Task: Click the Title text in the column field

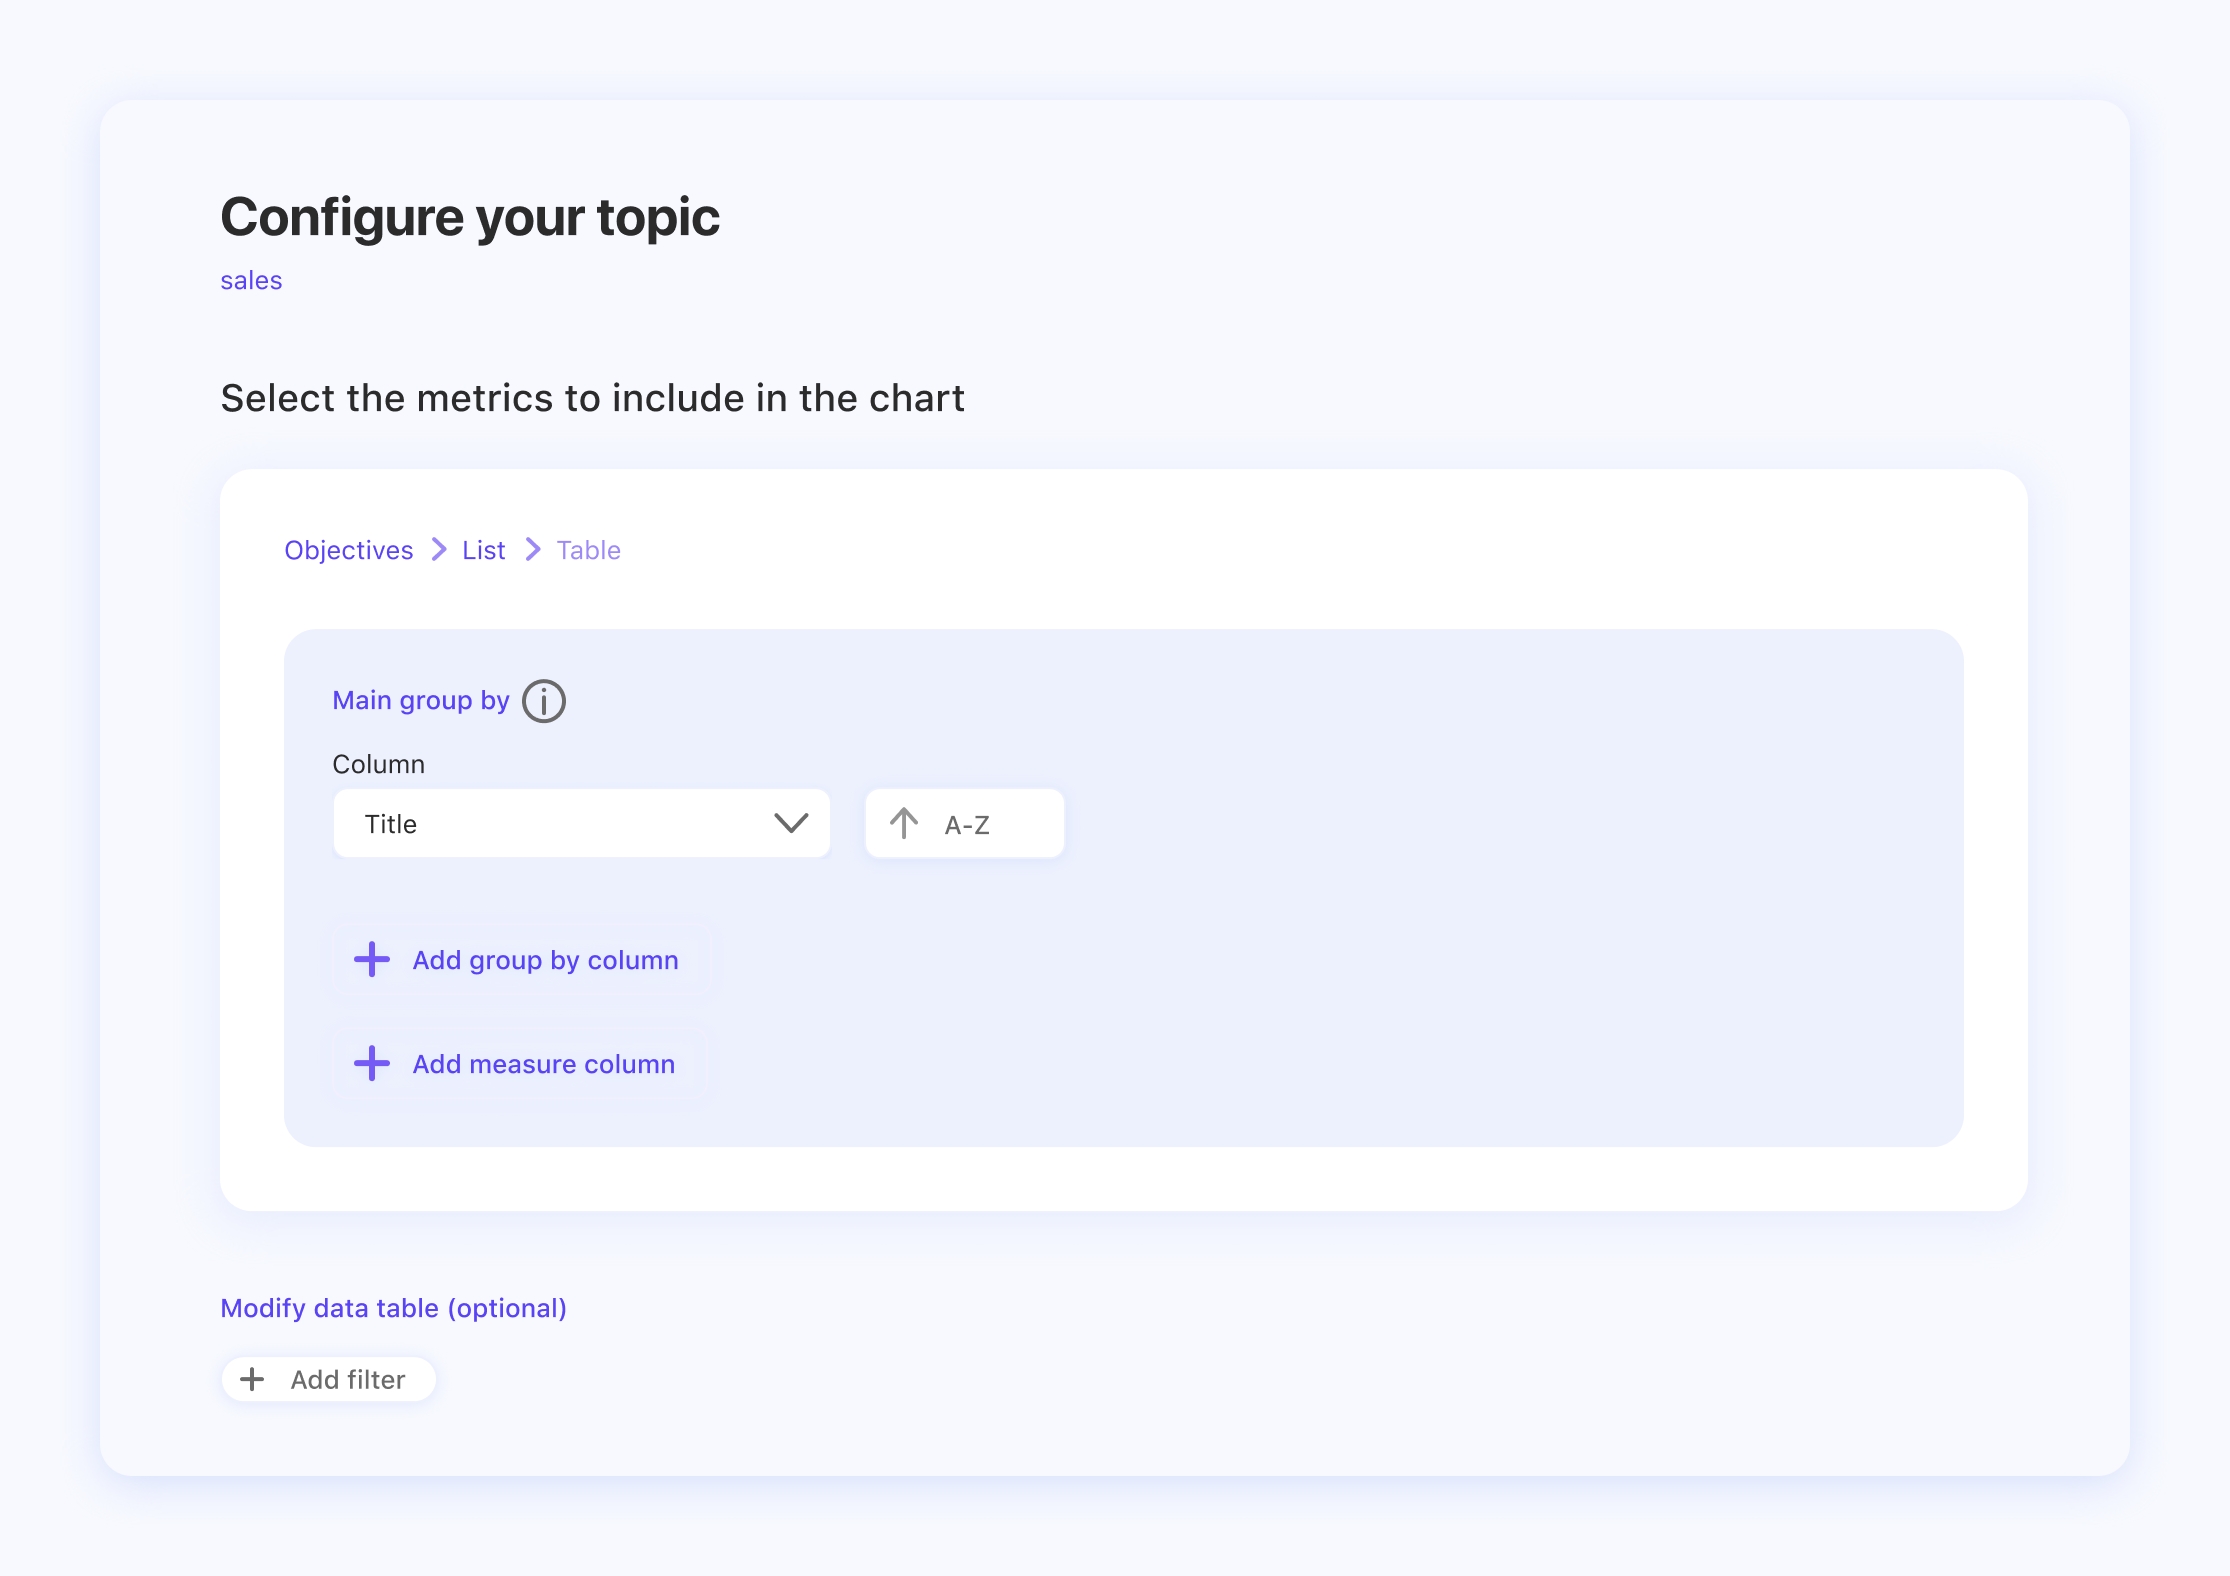Action: (x=391, y=824)
